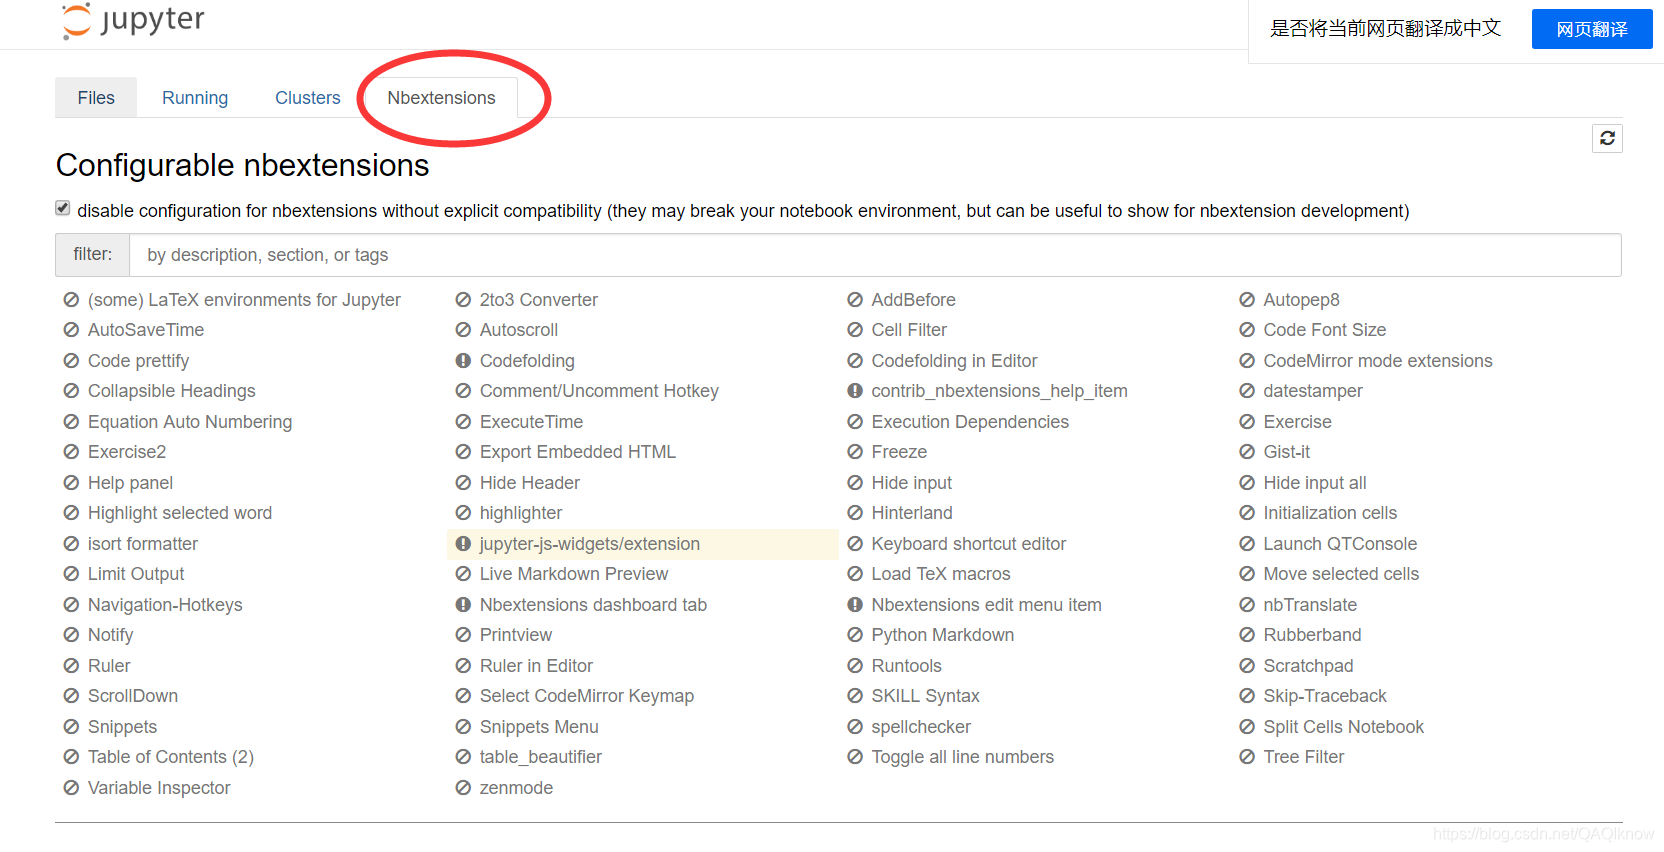Select the Live Markdown Preview extension
The width and height of the screenshot is (1664, 852).
pyautogui.click(x=574, y=574)
